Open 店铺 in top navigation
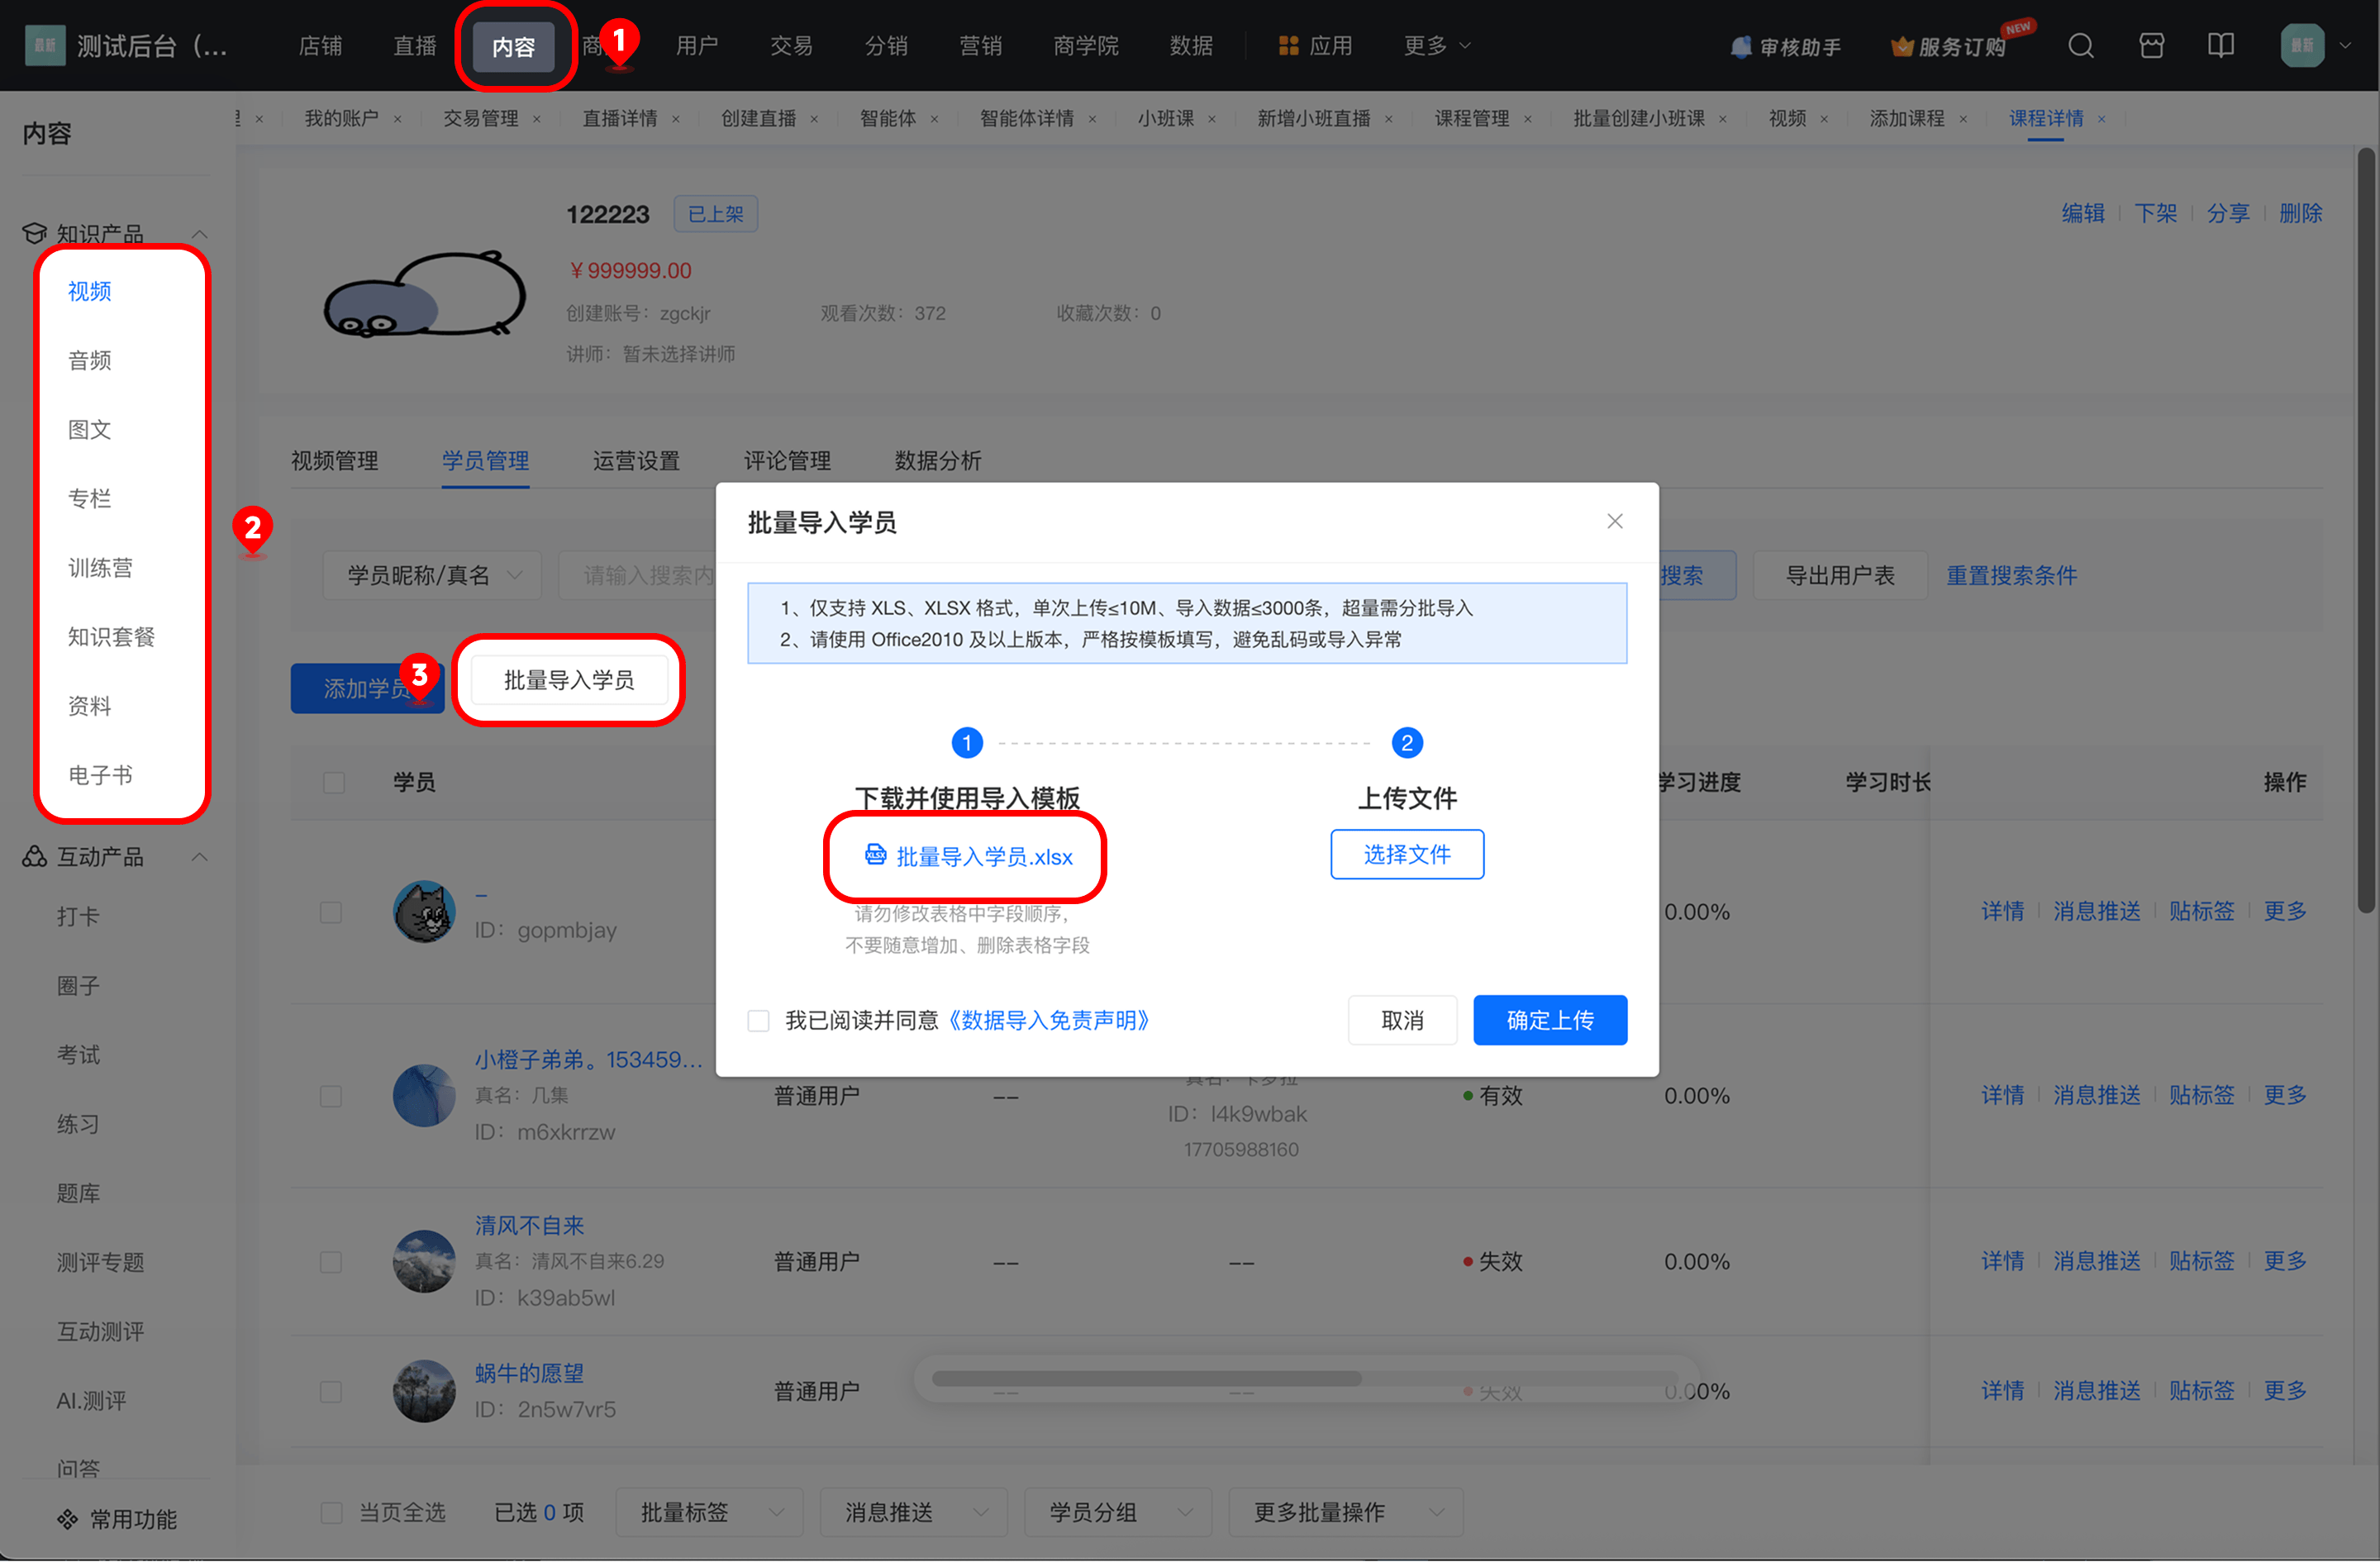This screenshot has width=2380, height=1562. coord(320,46)
